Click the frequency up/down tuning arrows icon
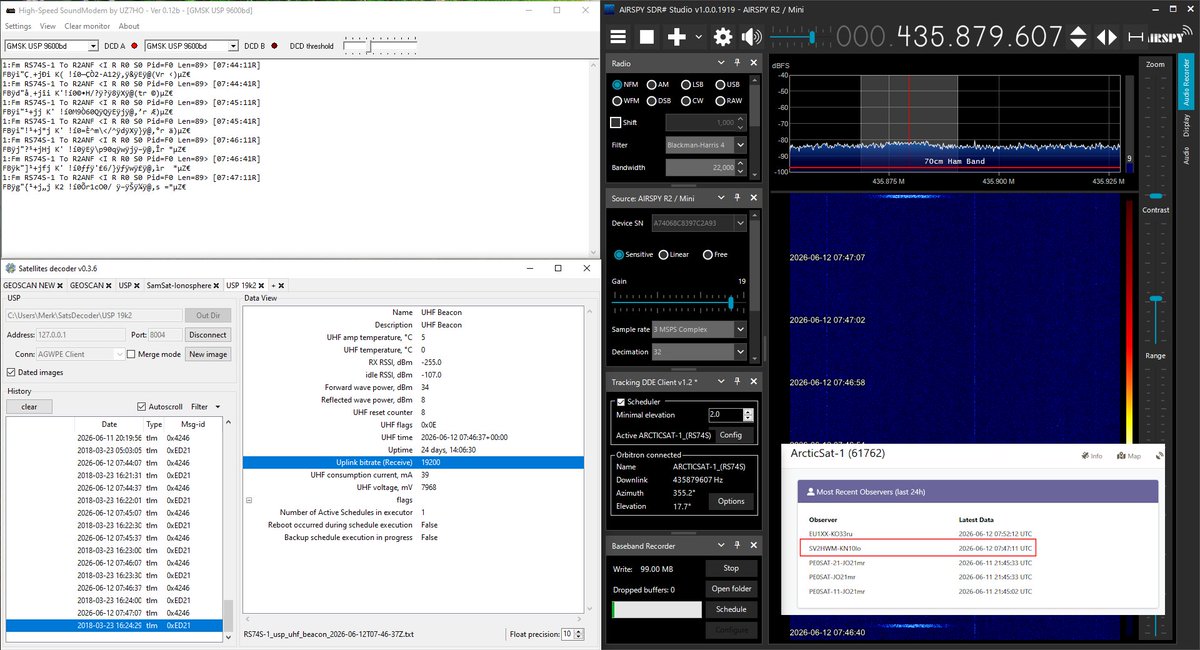This screenshot has height=650, width=1200. pyautogui.click(x=1076, y=37)
